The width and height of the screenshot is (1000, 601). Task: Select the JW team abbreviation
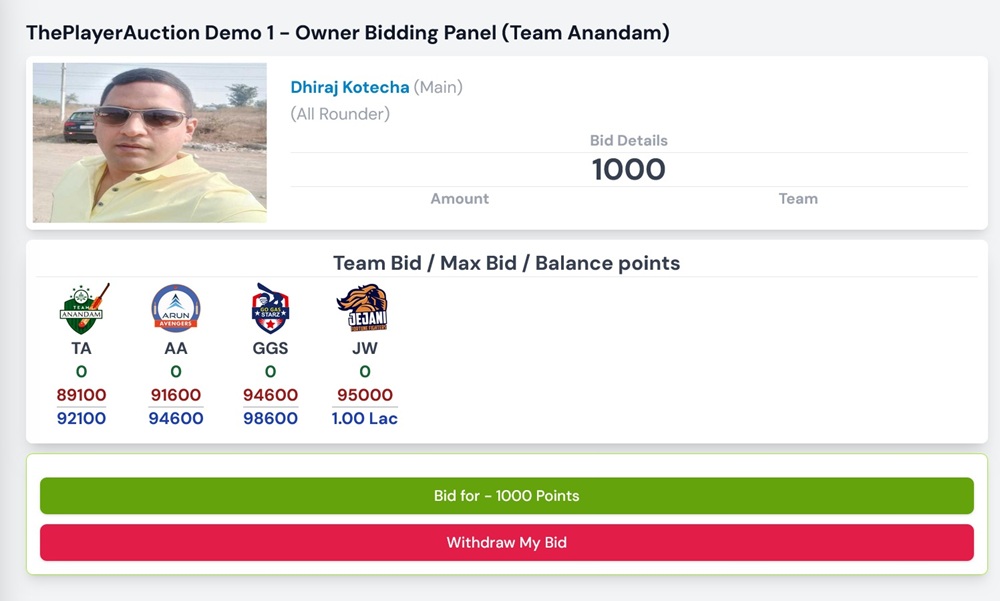[x=364, y=348]
